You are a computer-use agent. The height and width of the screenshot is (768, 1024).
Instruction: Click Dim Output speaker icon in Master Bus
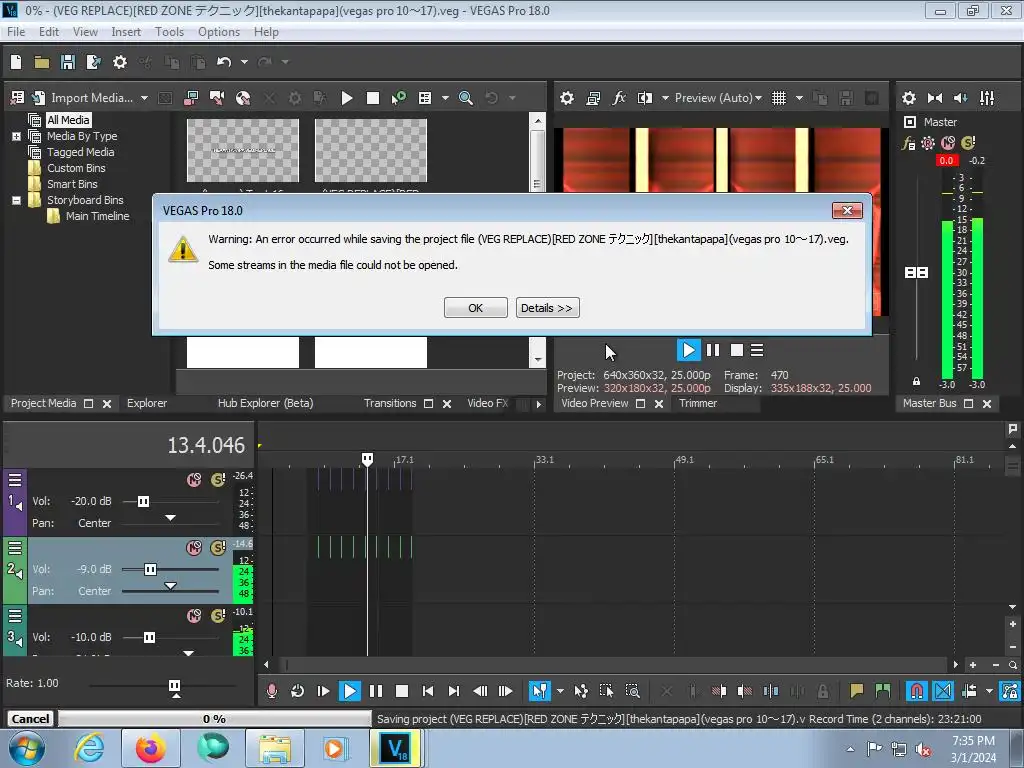tap(961, 98)
